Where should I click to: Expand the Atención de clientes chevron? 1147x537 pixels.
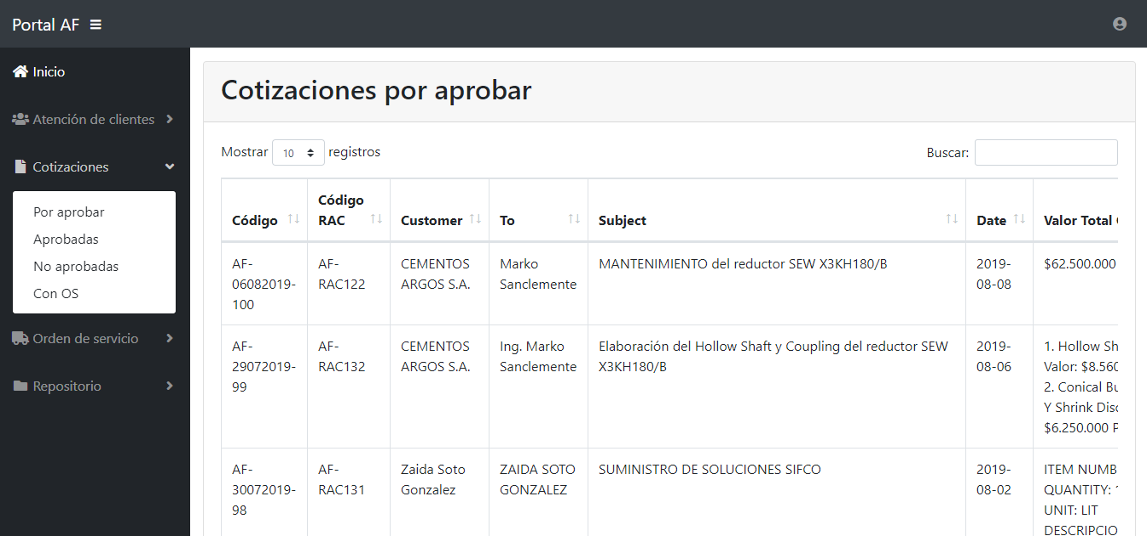click(169, 119)
